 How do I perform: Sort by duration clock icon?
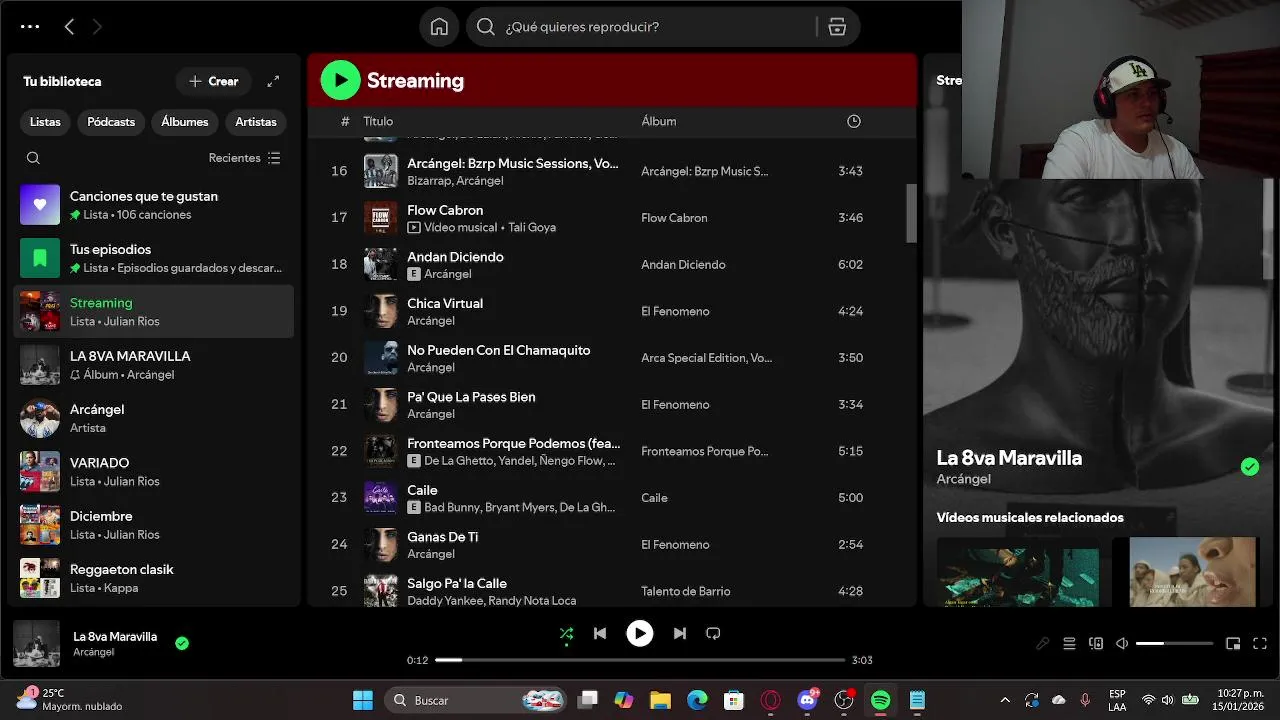853,121
